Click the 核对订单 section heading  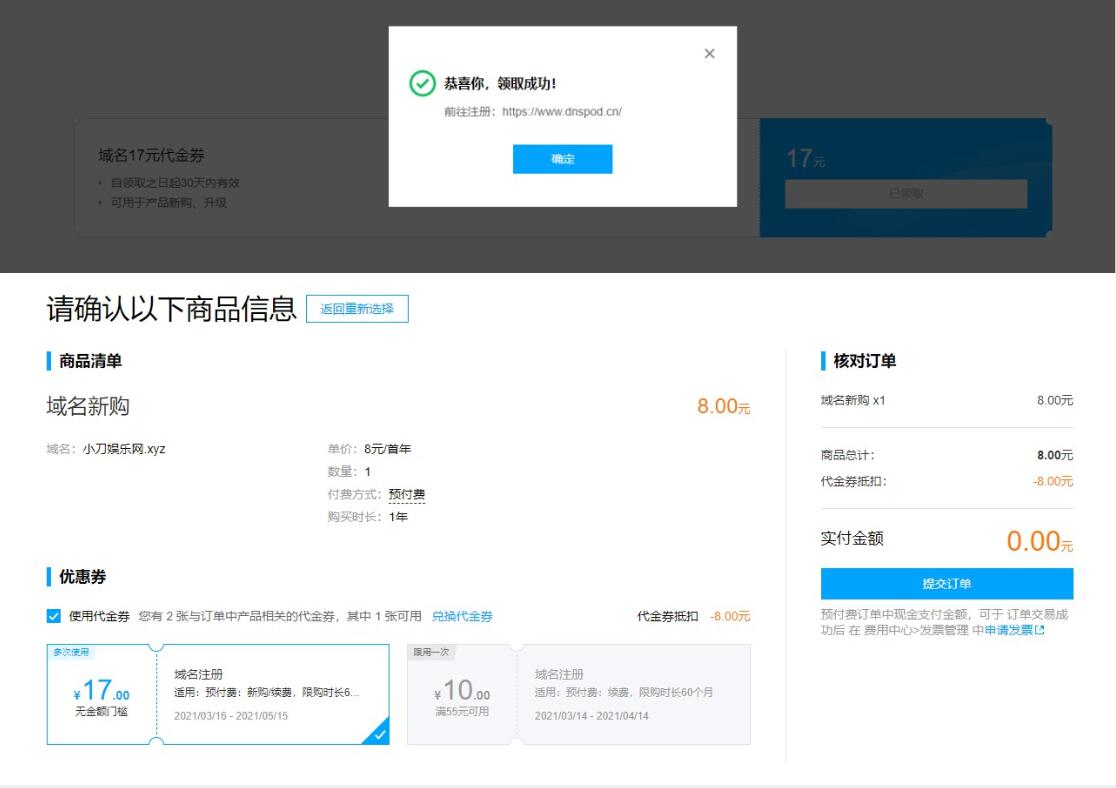click(864, 361)
